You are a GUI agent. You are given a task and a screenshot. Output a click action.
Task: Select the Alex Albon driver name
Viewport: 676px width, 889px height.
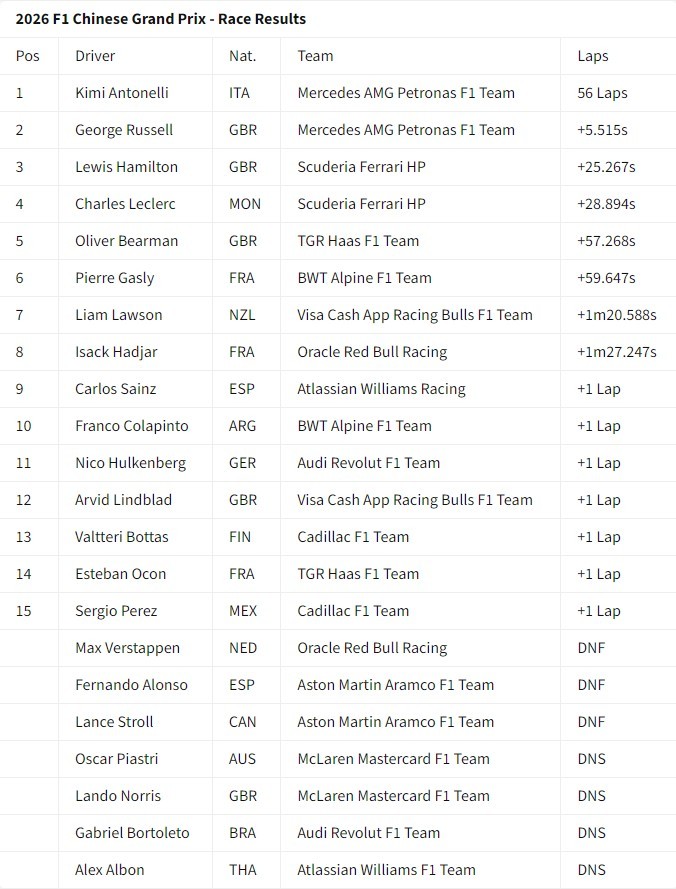click(x=110, y=870)
